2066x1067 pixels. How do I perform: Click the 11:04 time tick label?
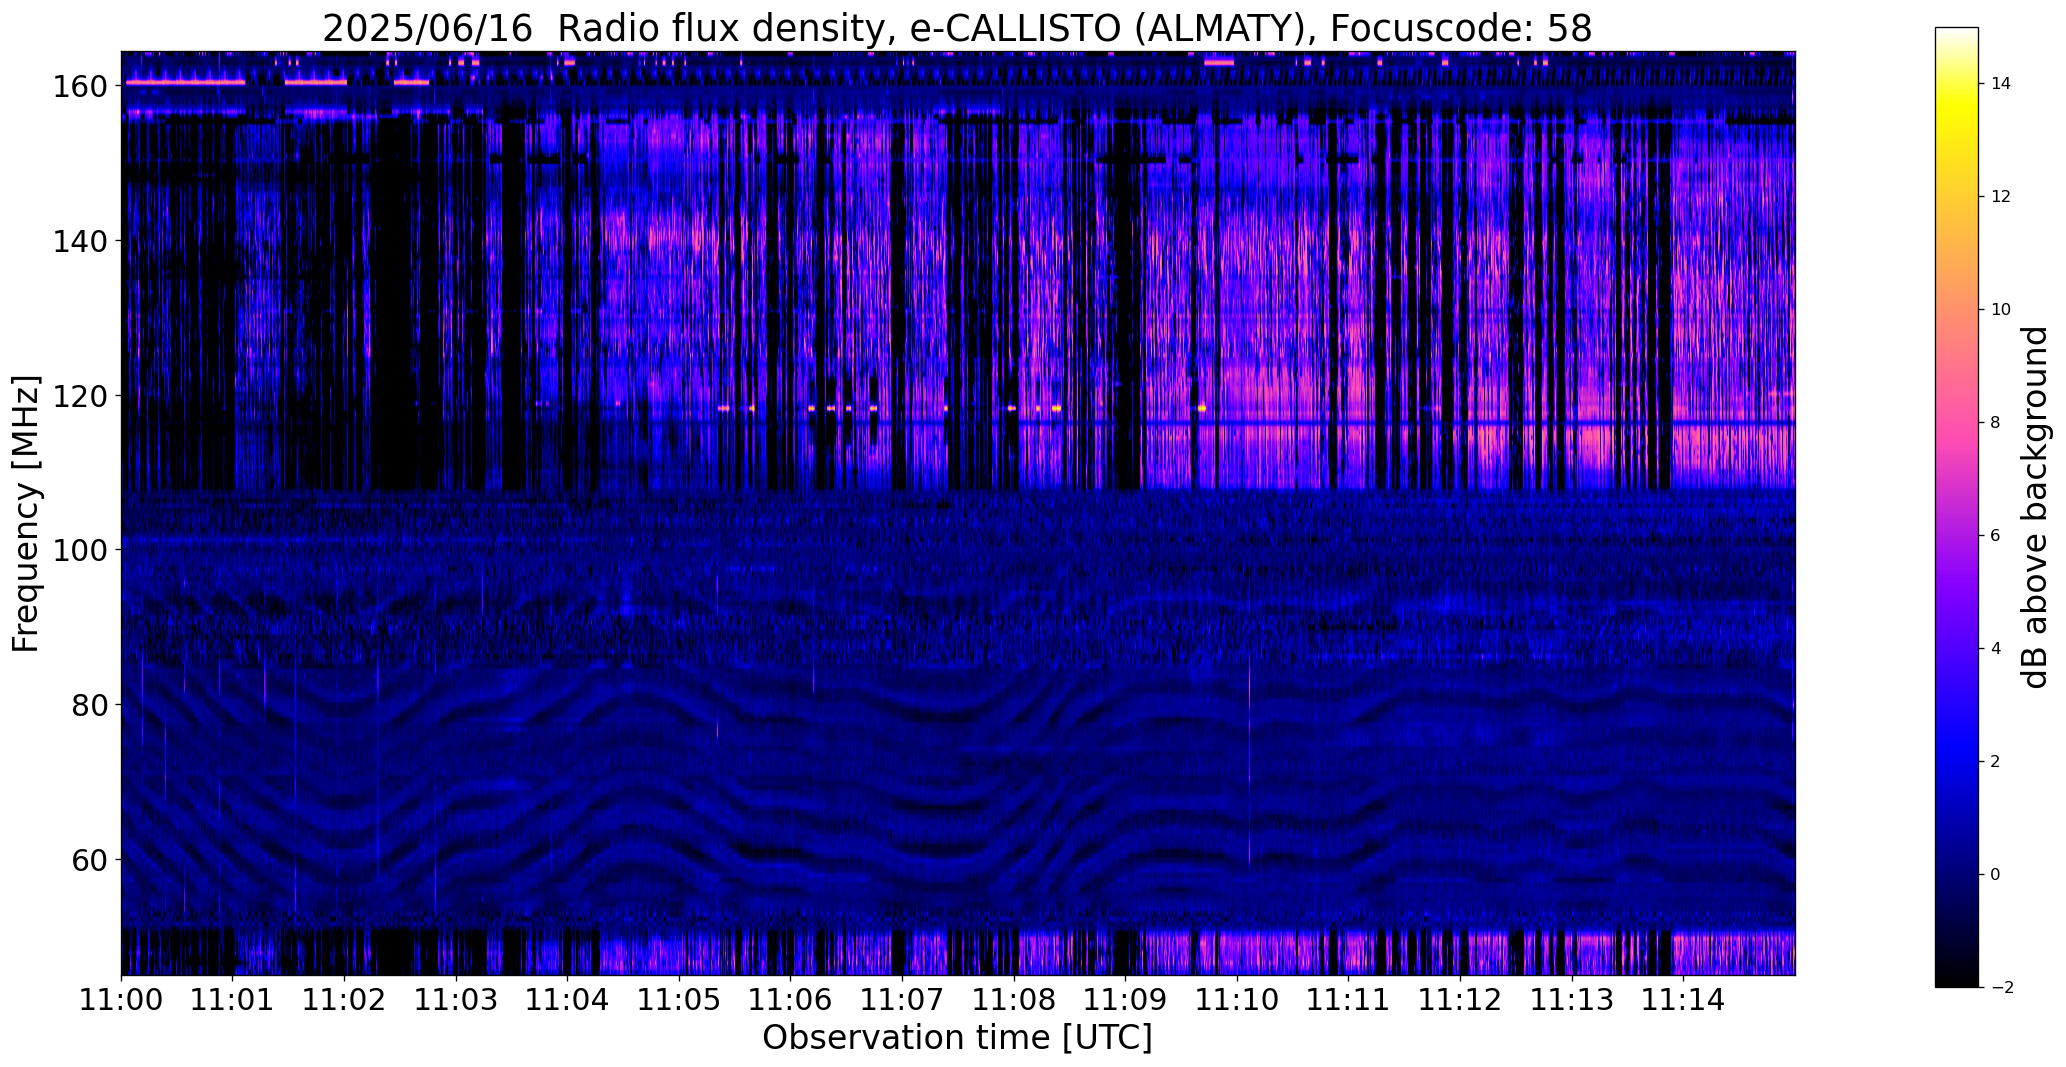(568, 998)
